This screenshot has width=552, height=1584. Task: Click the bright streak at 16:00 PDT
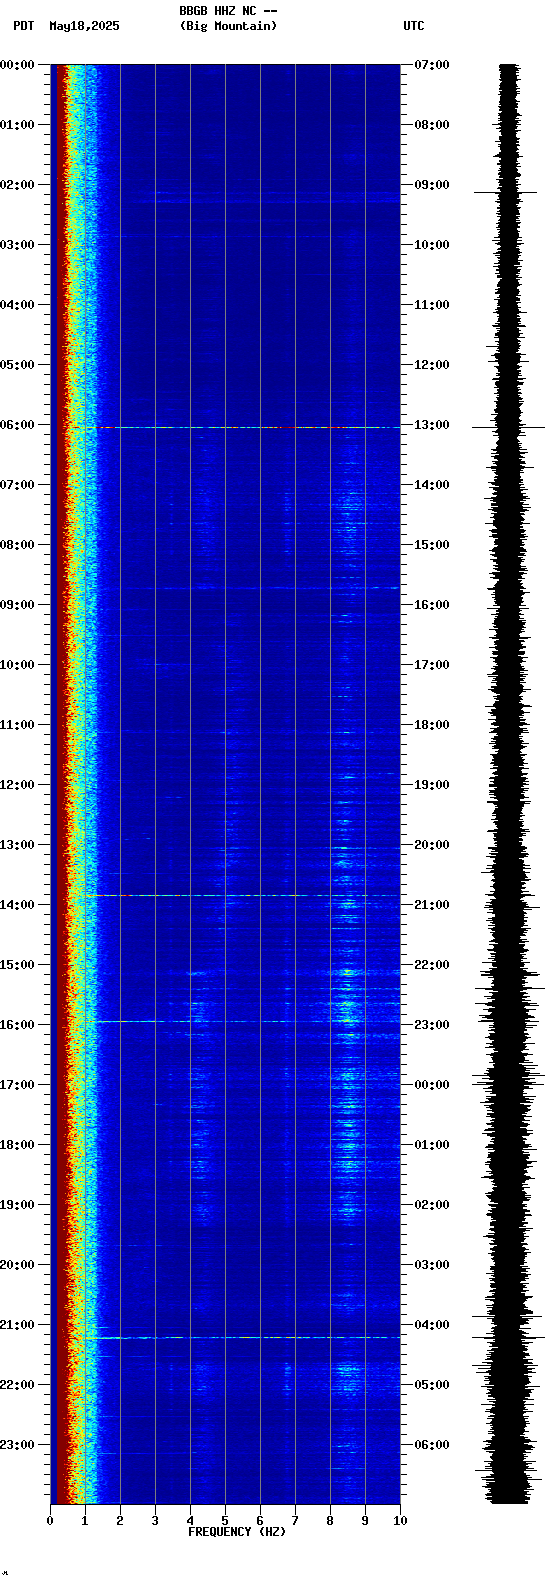248,1021
